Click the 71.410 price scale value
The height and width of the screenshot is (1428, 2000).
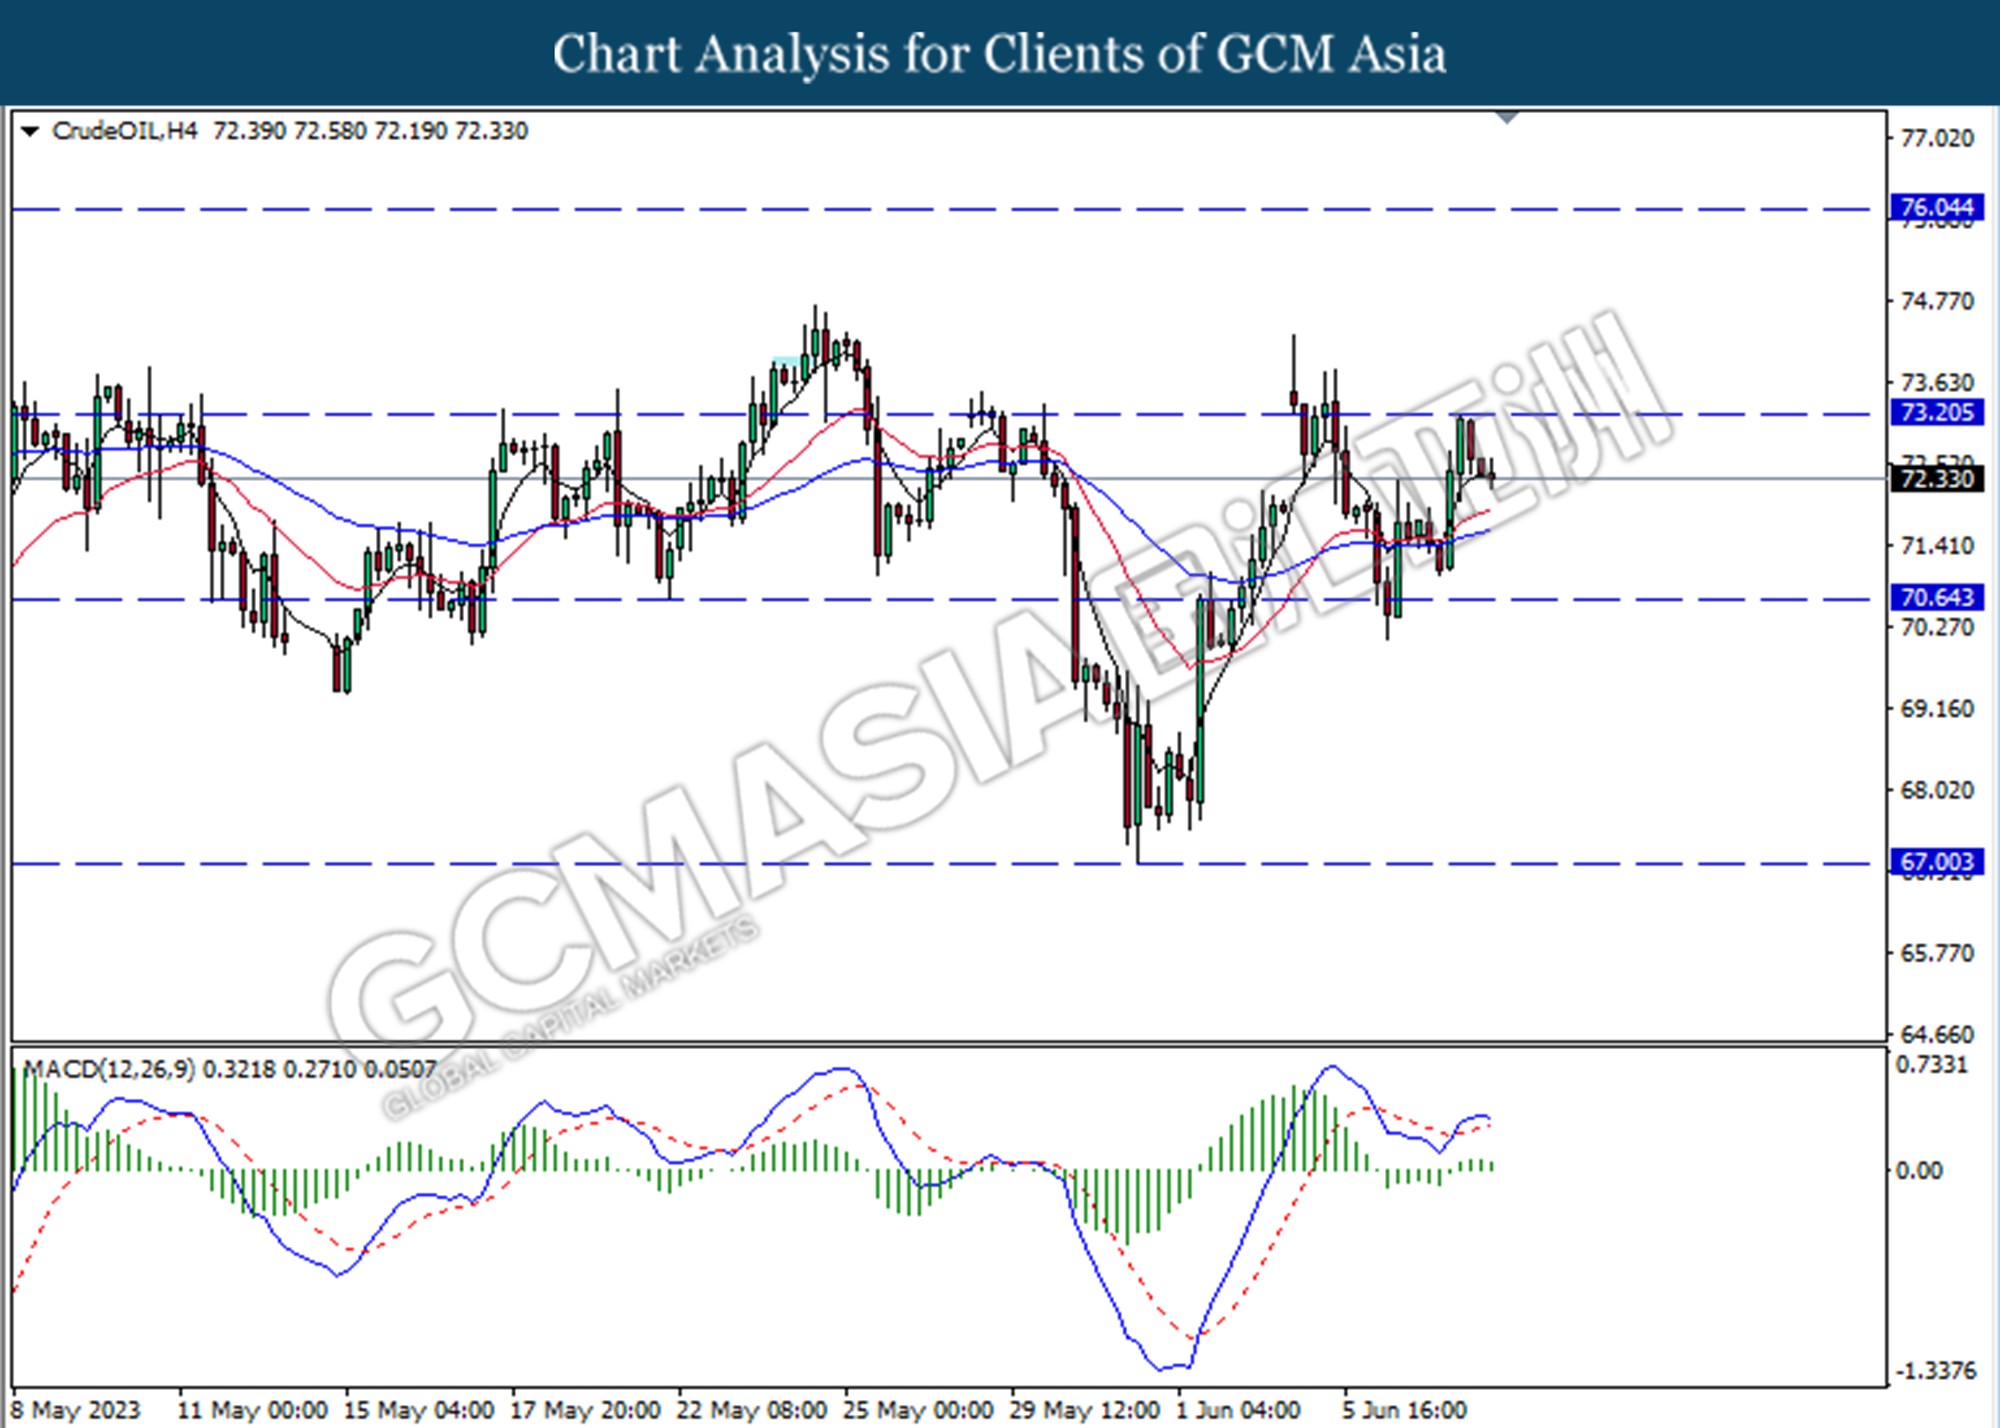1937,546
